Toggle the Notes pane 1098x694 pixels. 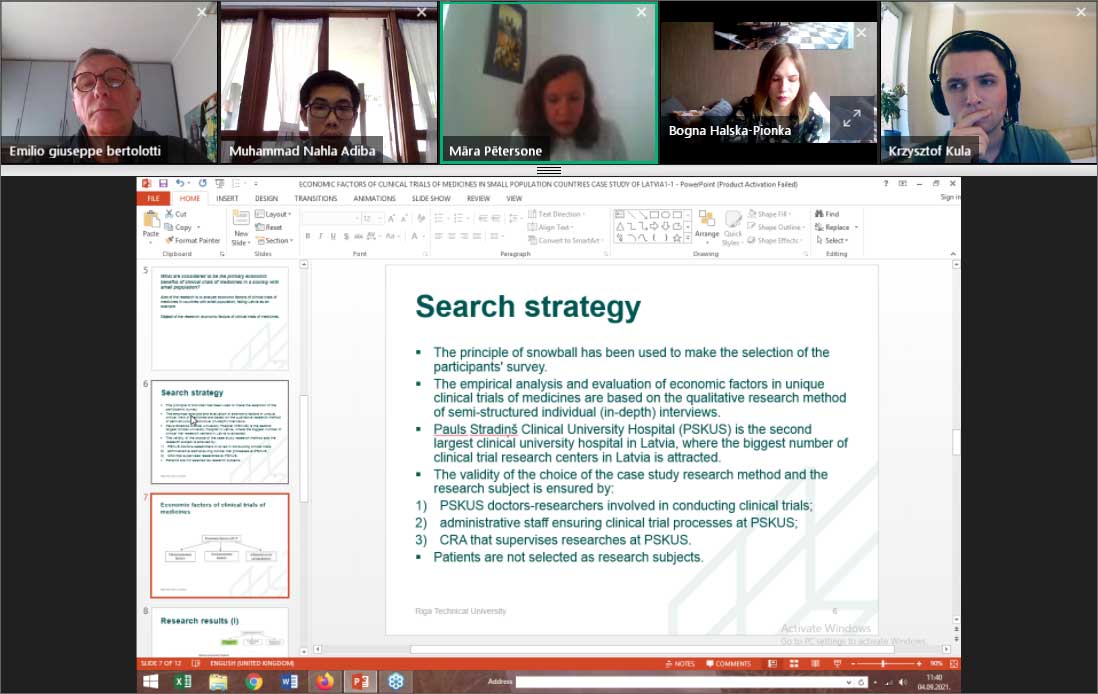pos(680,663)
